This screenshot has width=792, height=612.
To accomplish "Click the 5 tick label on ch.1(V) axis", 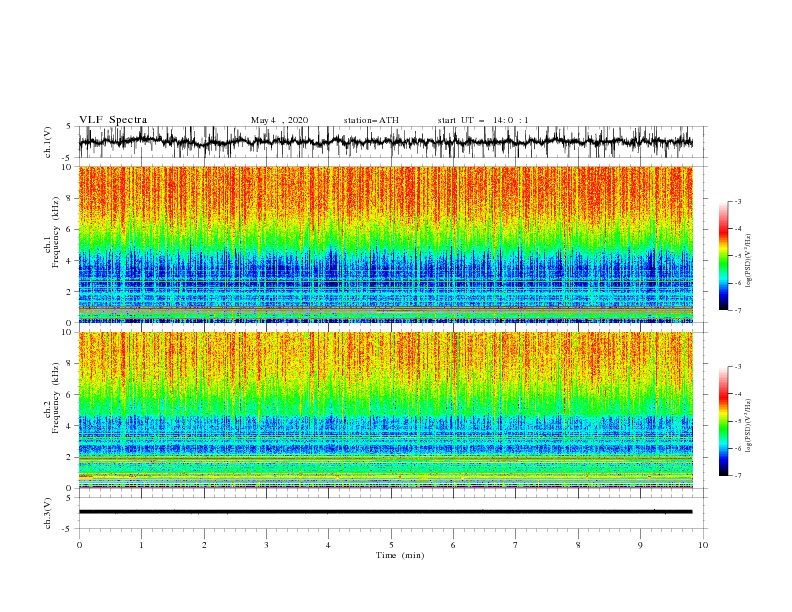I will 70,127.
